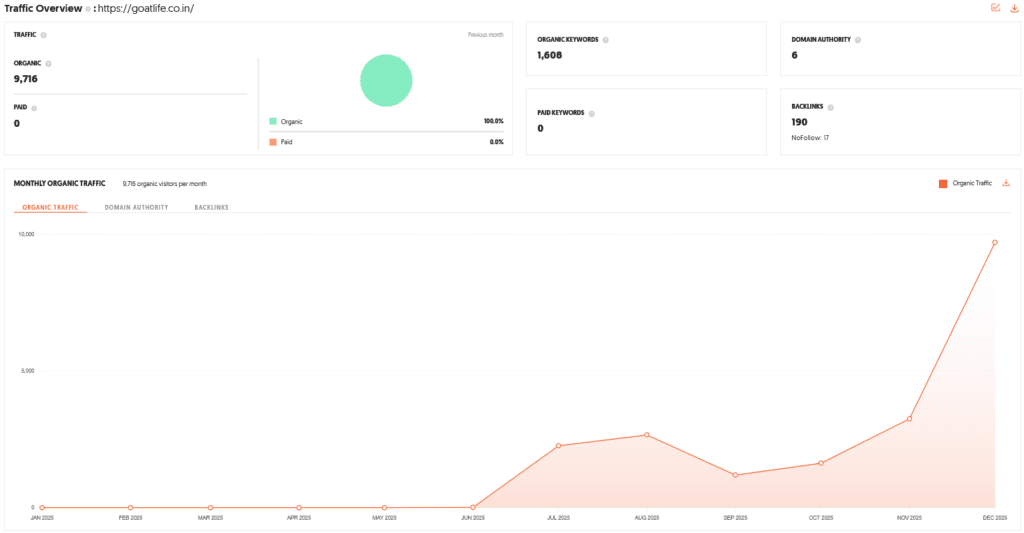Click the green Organic legend swatch
The width and height of the screenshot is (1024, 533).
[x=273, y=121]
